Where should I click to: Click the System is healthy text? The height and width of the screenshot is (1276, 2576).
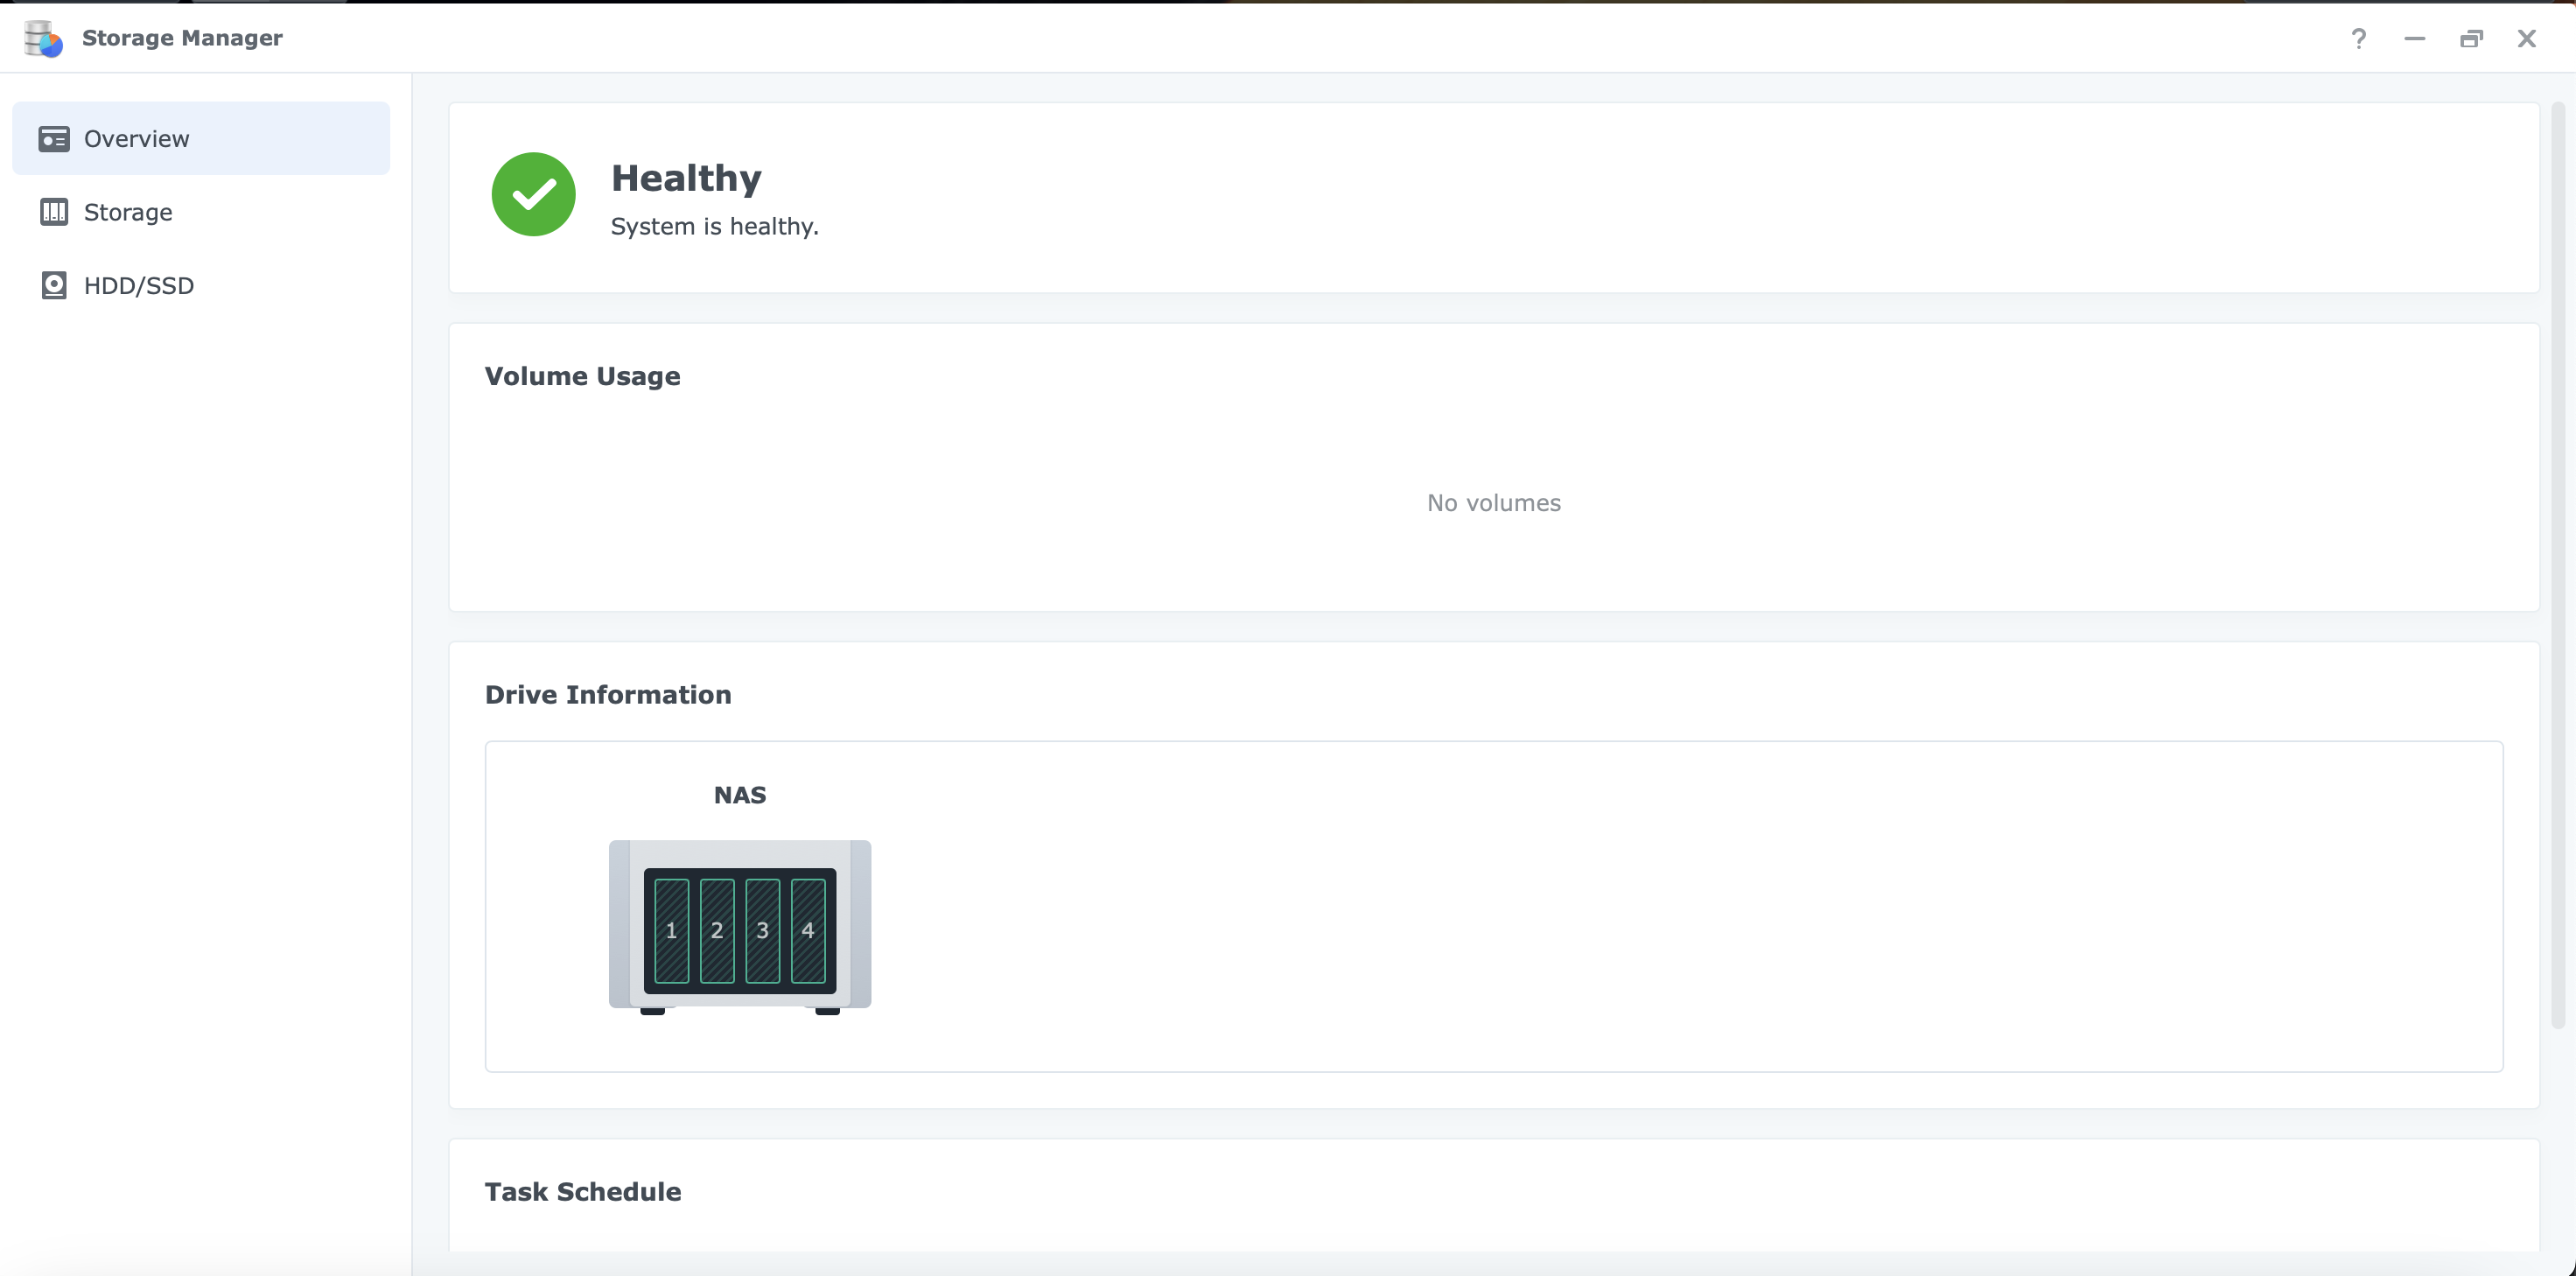[714, 226]
